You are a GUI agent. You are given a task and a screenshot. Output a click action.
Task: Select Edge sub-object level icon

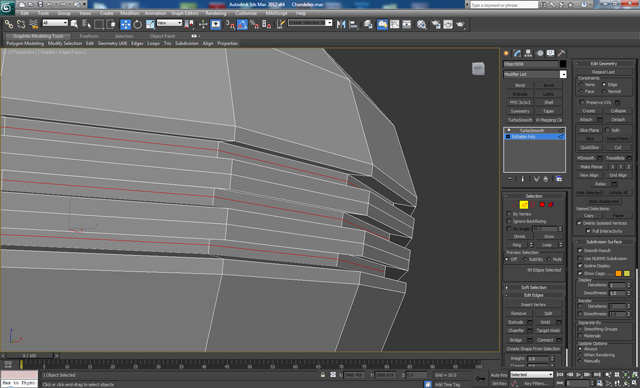[524, 204]
